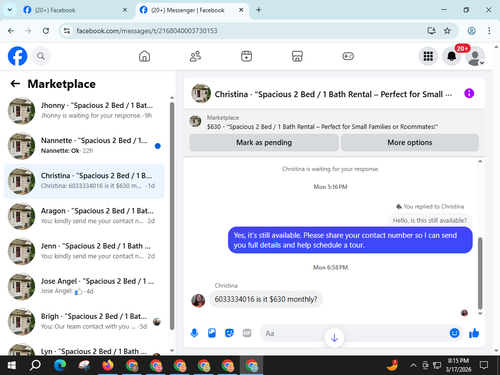Image resolution: width=500 pixels, height=375 pixels.
Task: Open the Gaming controller icon
Action: 348,56
